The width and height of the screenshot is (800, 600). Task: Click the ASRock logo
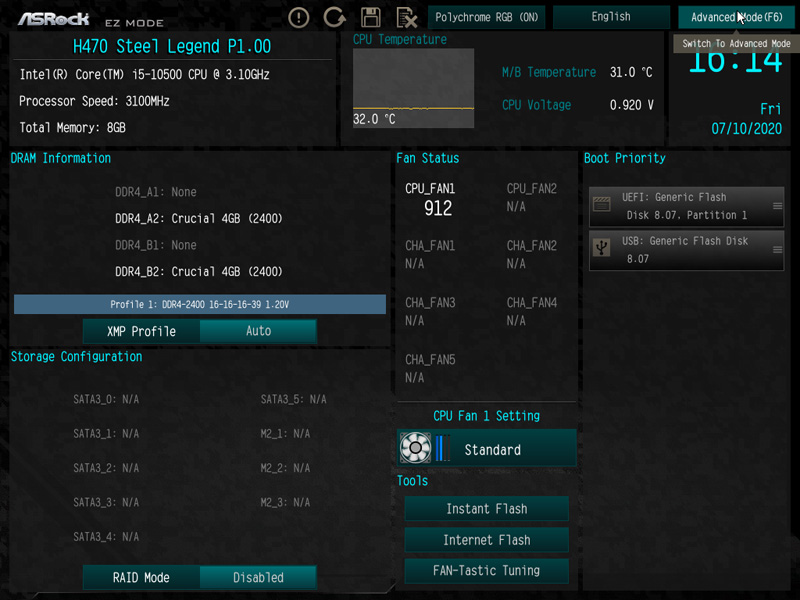coord(54,19)
